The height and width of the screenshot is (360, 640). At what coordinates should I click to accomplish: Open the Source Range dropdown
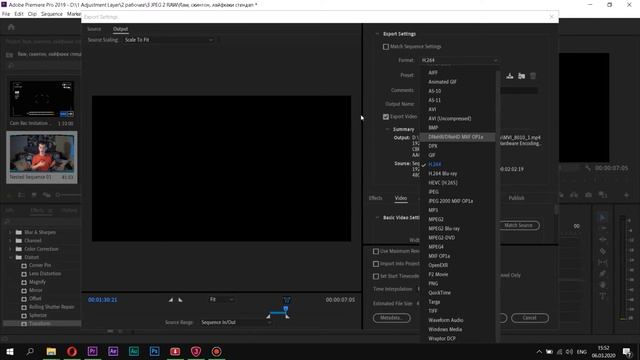(x=236, y=322)
